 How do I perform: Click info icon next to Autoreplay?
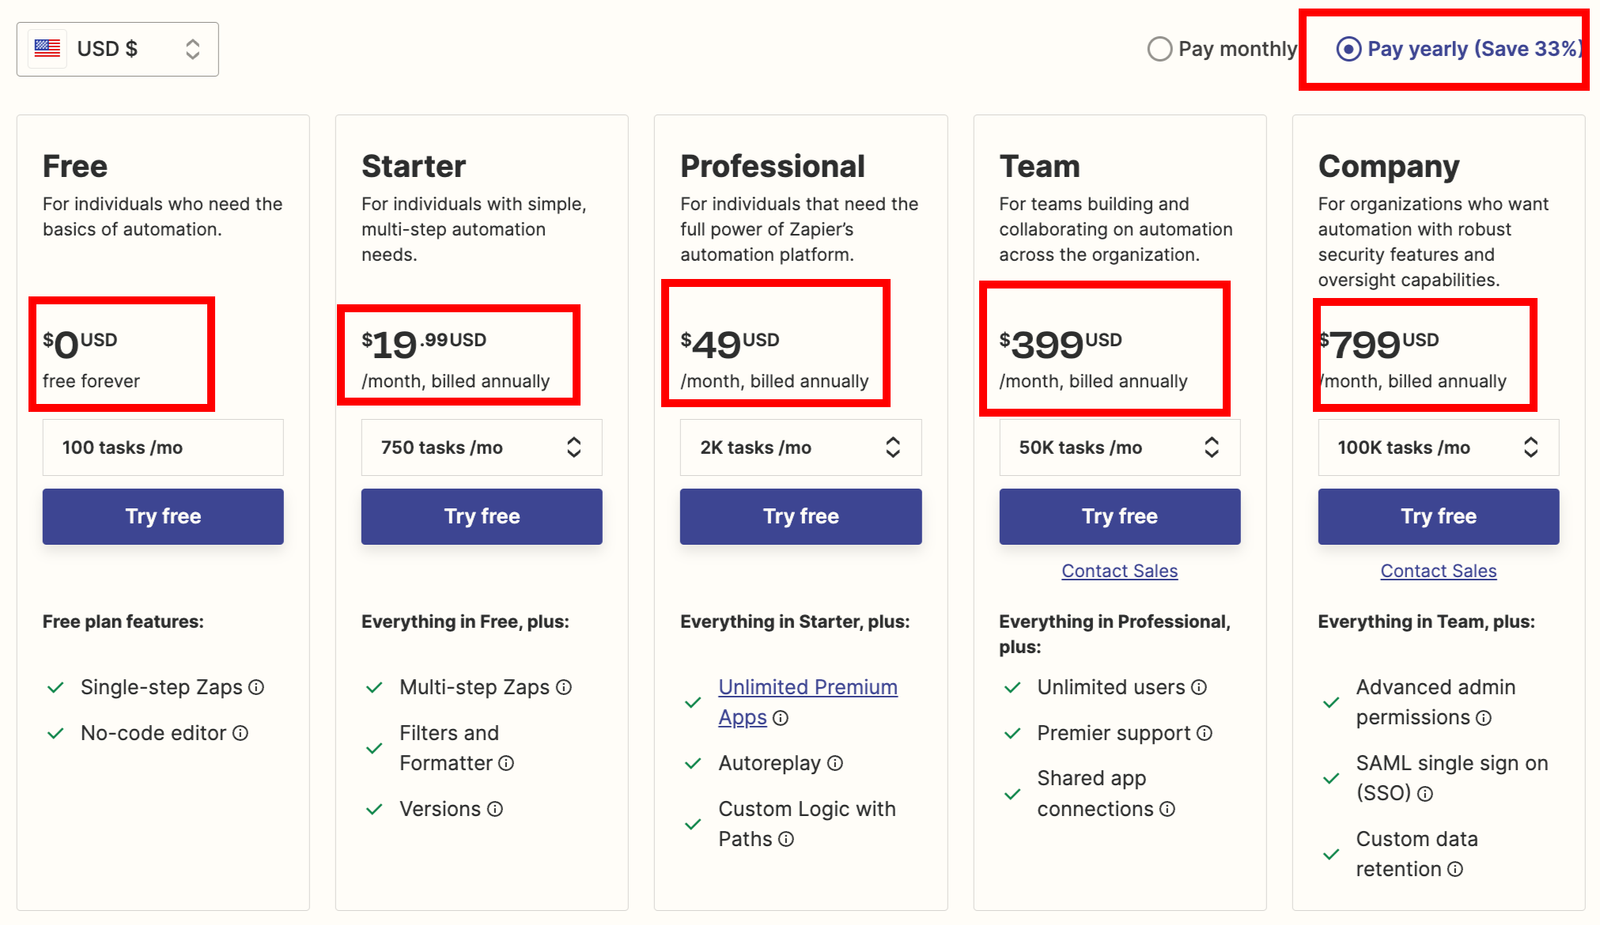click(x=834, y=763)
